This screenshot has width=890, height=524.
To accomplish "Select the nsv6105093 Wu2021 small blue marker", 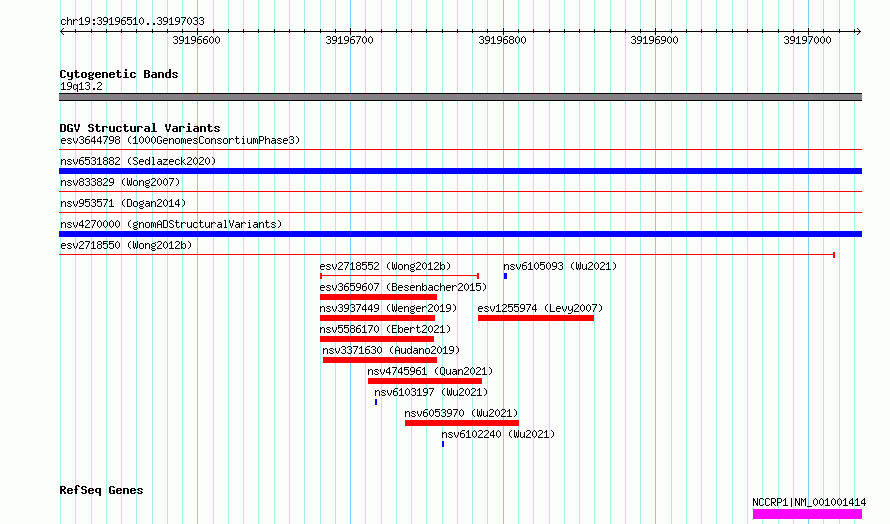I will click(x=505, y=276).
